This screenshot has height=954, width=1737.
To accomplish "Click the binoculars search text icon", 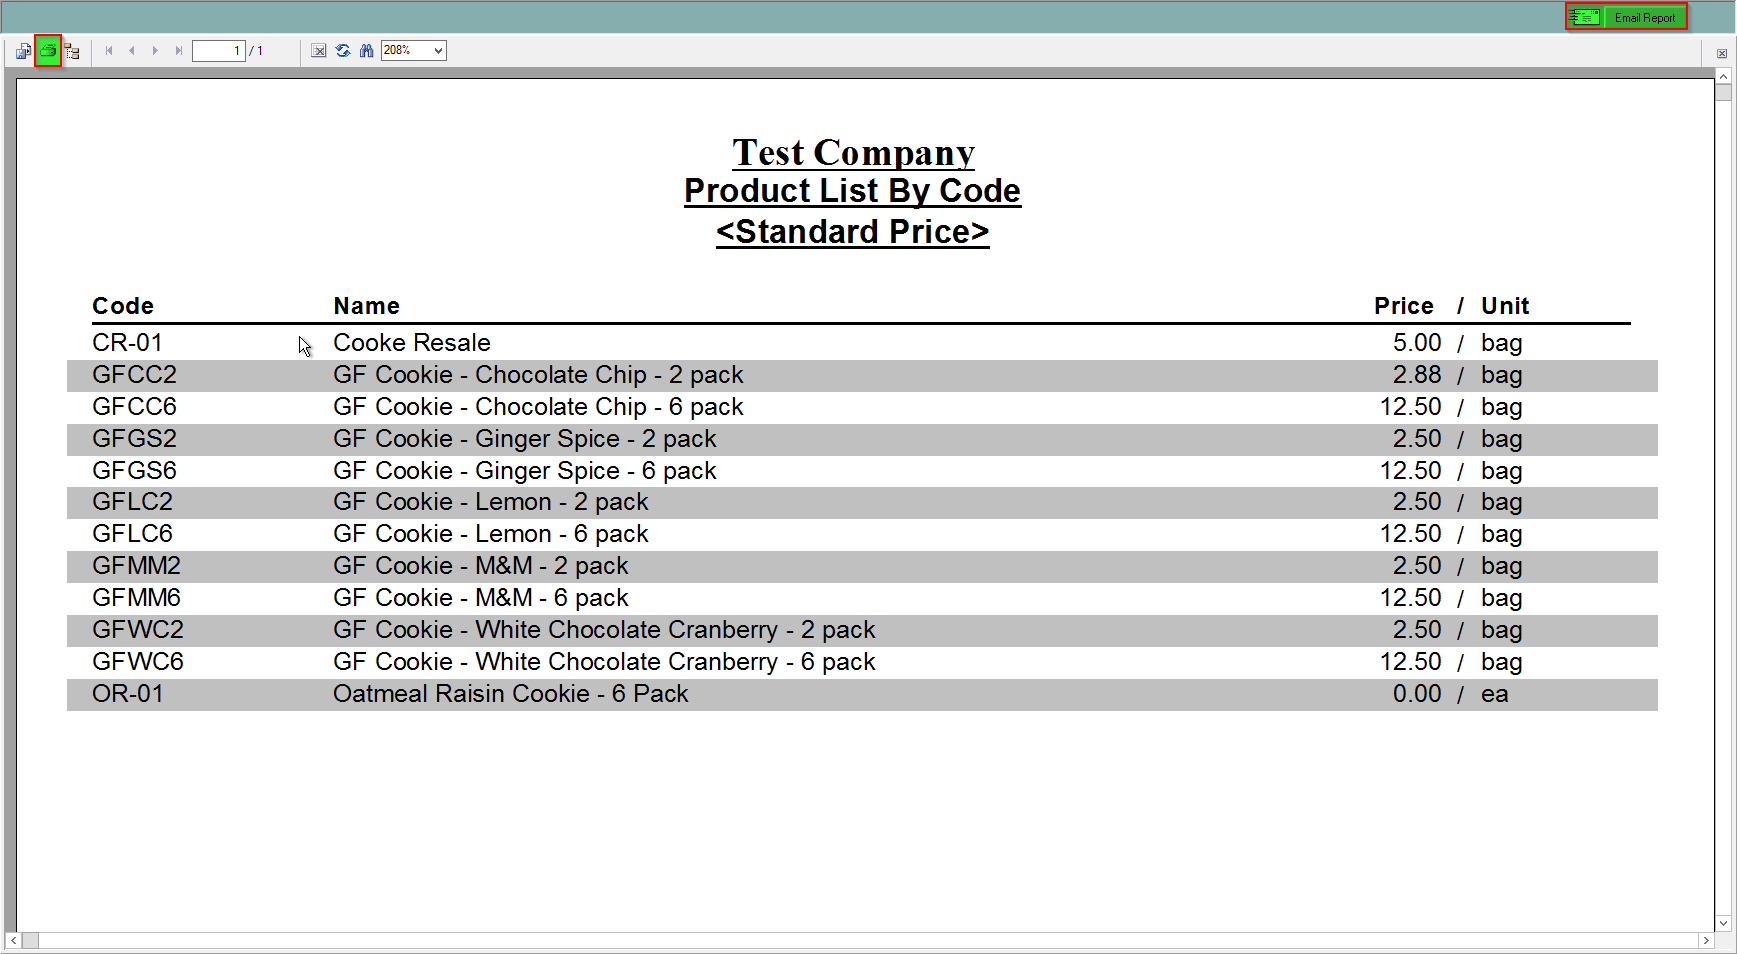I will (367, 51).
